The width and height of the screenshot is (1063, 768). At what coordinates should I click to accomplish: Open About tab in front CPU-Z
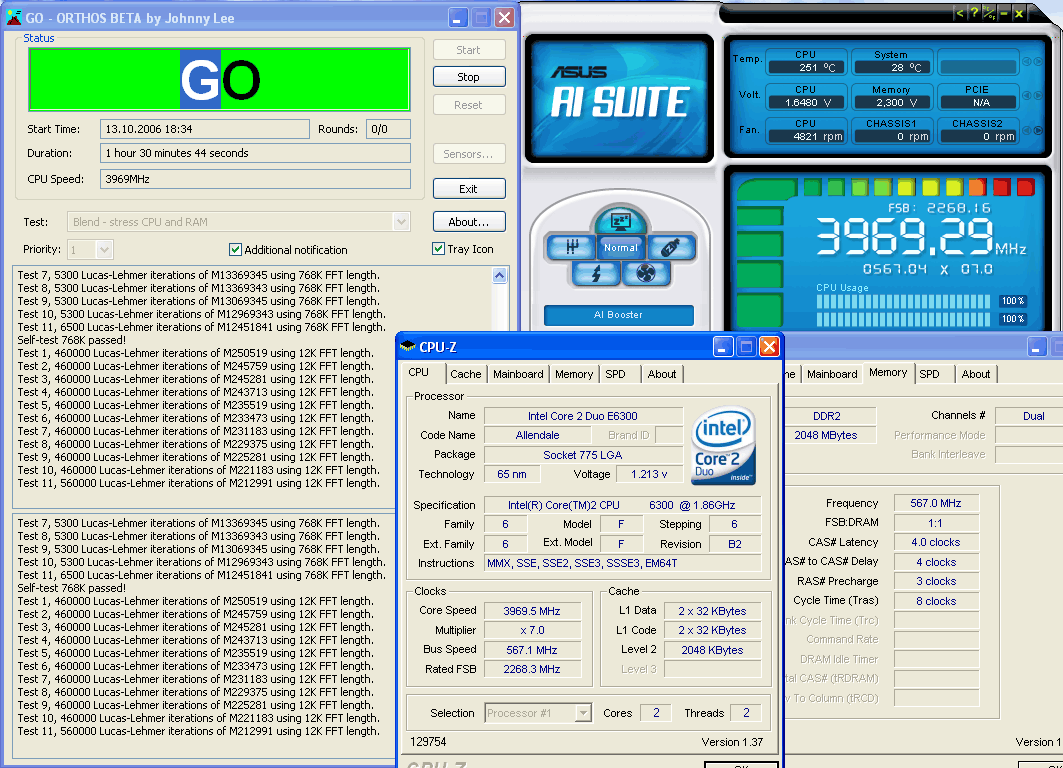662,374
